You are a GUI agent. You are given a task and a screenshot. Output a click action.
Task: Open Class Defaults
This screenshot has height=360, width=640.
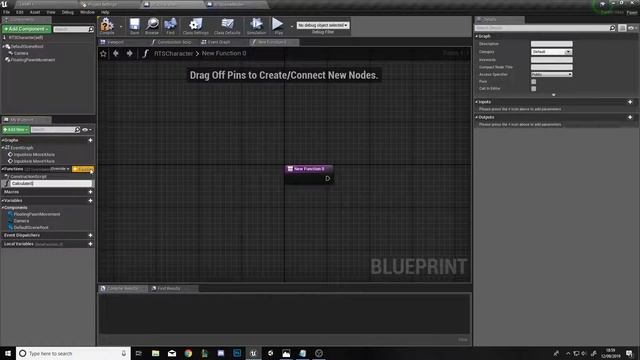(227, 26)
